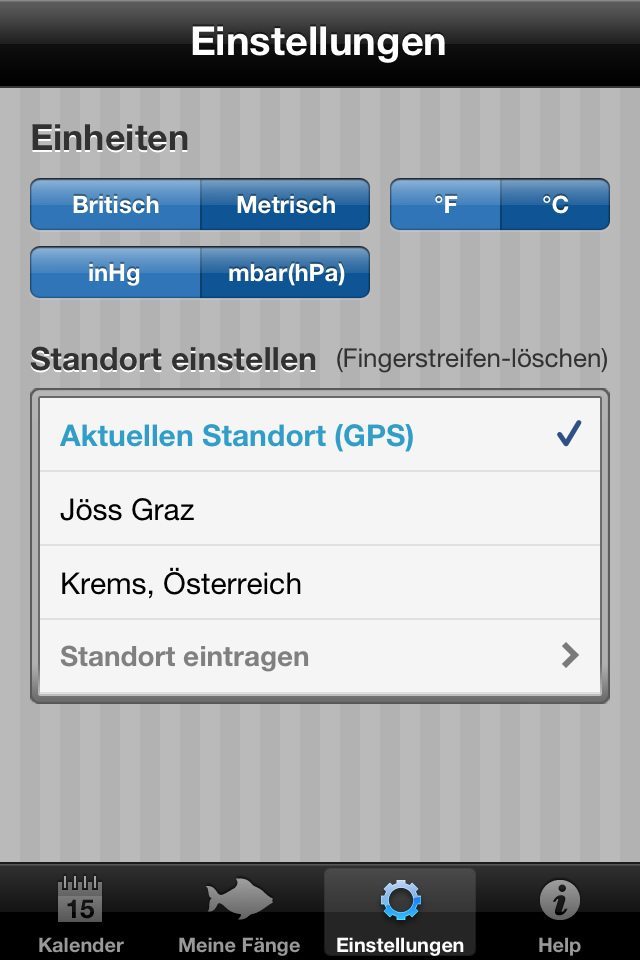Choose Aktuellen Standort (GPS) location
The height and width of the screenshot is (960, 640).
[237, 435]
